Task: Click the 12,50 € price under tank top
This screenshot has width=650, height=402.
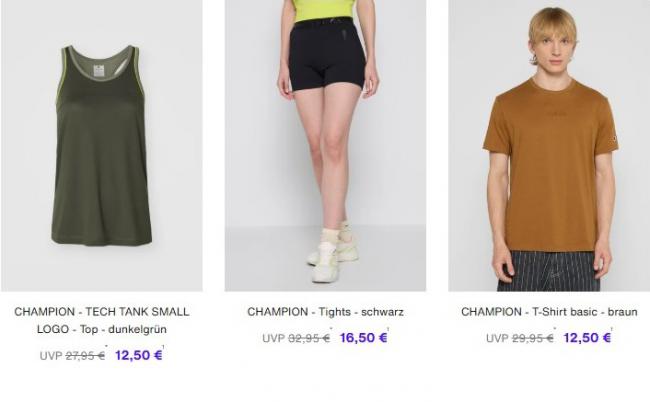Action: tap(138, 355)
